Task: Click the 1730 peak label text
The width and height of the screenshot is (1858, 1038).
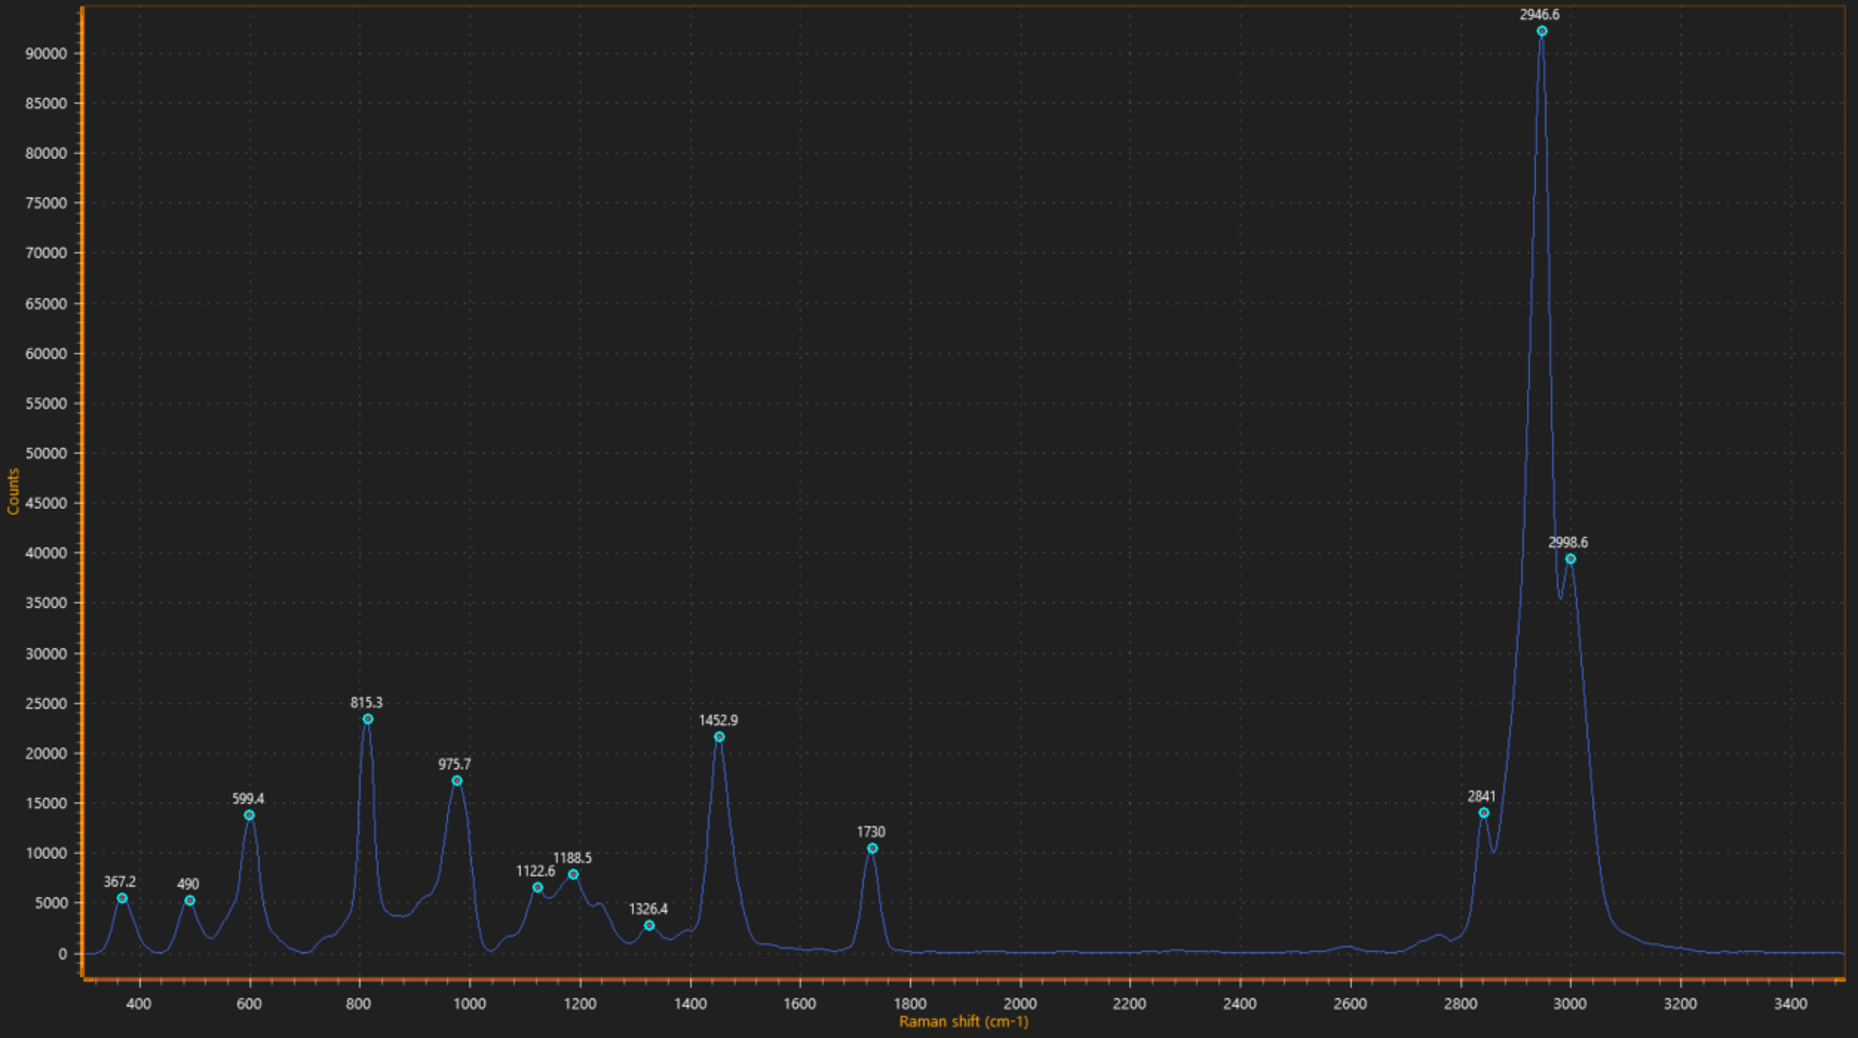Action: click(871, 831)
